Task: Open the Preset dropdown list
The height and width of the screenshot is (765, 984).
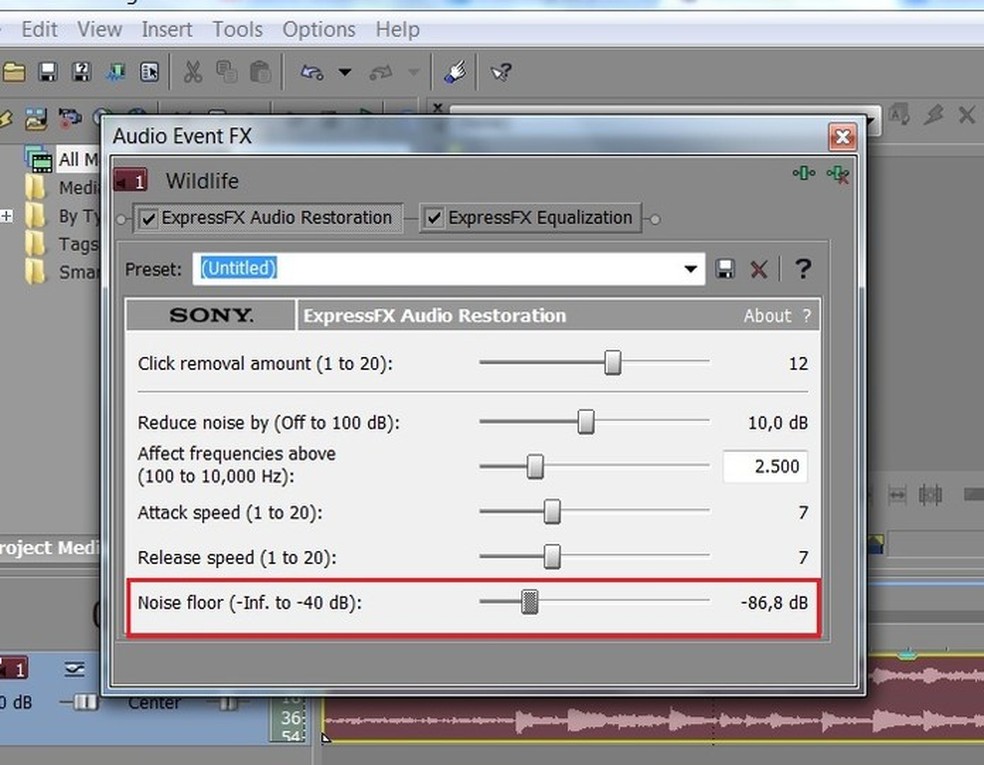Action: click(690, 269)
